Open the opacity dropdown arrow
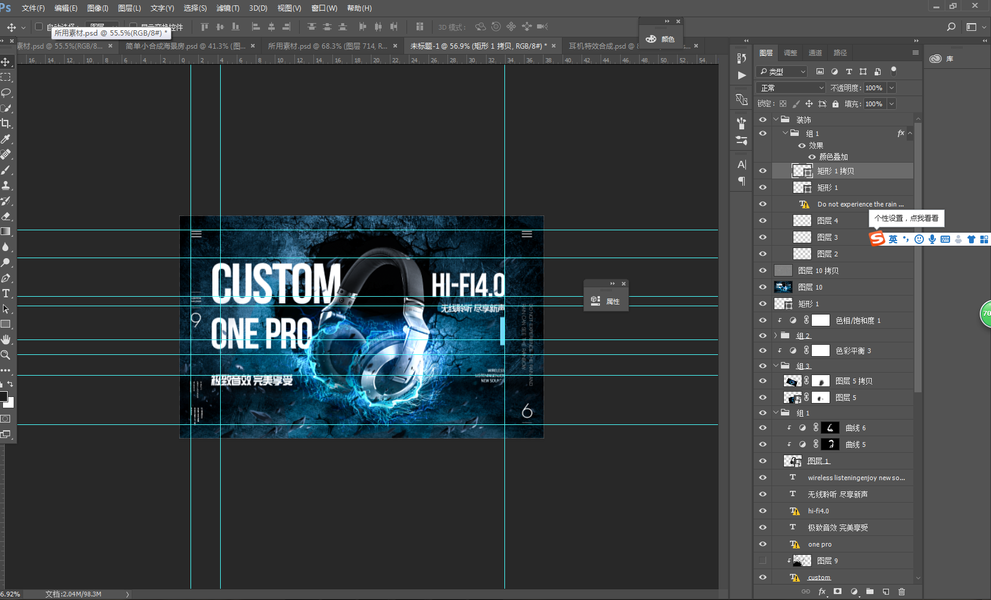 click(892, 88)
